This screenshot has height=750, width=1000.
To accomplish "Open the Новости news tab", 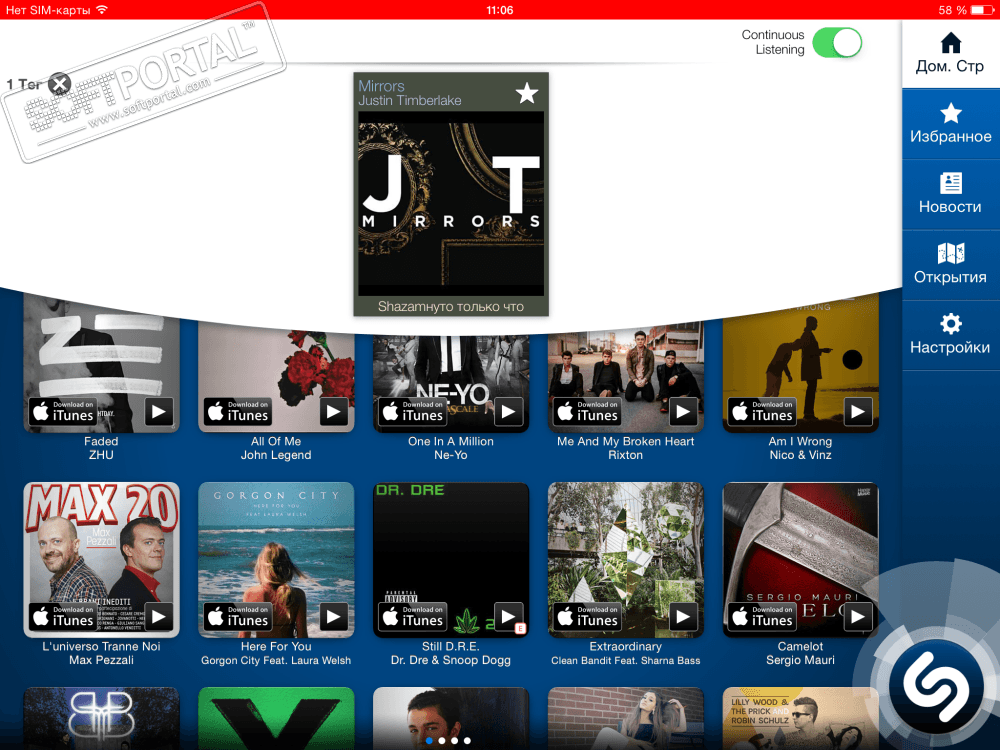I will (x=950, y=195).
